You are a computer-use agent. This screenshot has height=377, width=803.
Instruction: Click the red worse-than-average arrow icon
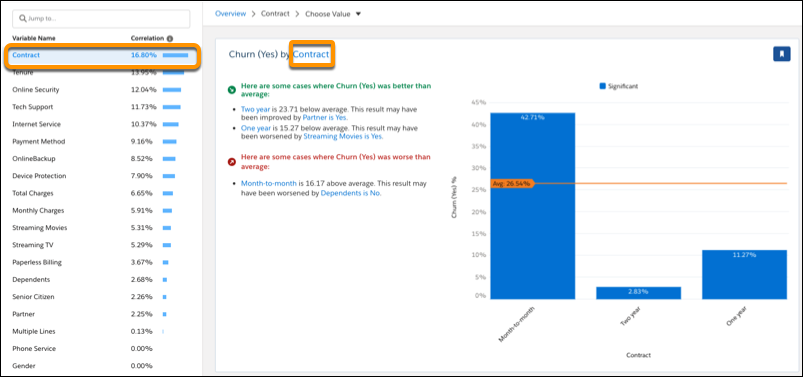(x=232, y=162)
